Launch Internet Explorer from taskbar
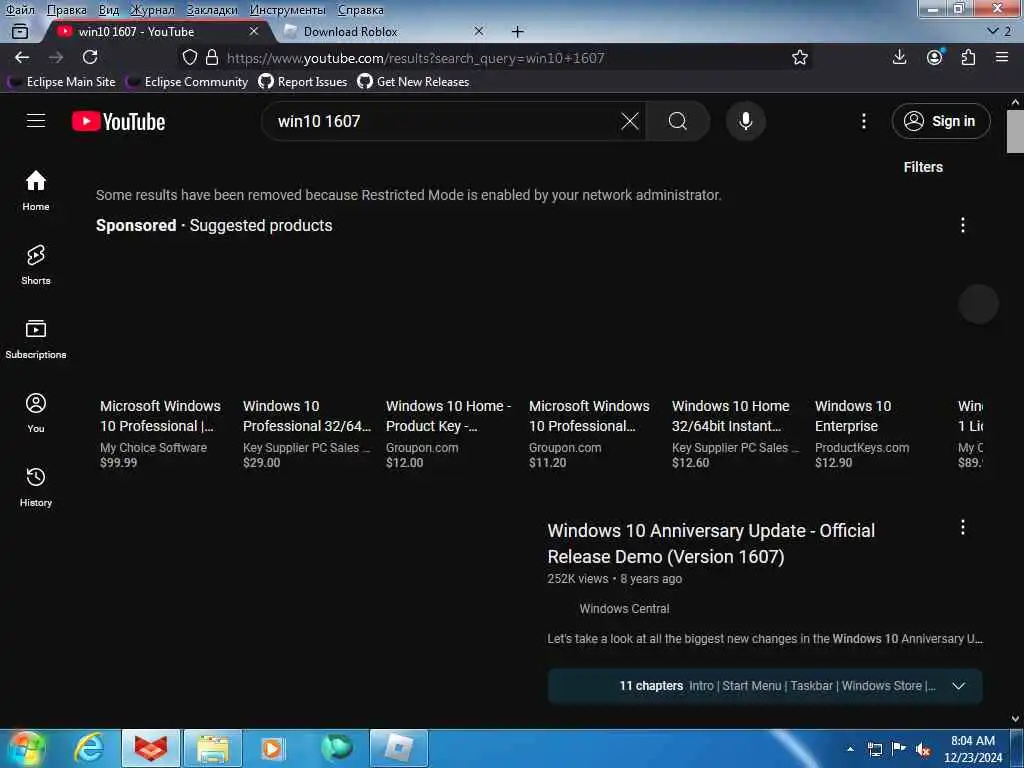Image resolution: width=1024 pixels, height=768 pixels. pyautogui.click(x=88, y=748)
